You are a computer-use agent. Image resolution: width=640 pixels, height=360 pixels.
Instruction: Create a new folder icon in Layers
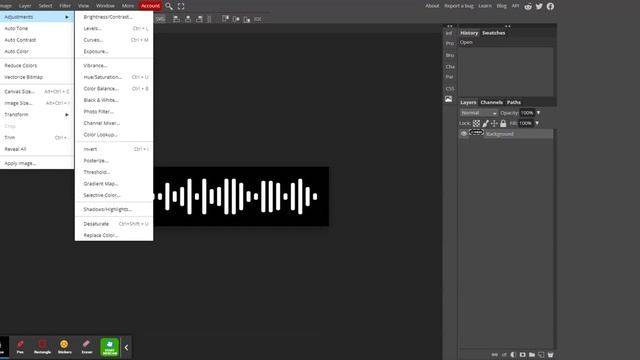[x=532, y=355]
